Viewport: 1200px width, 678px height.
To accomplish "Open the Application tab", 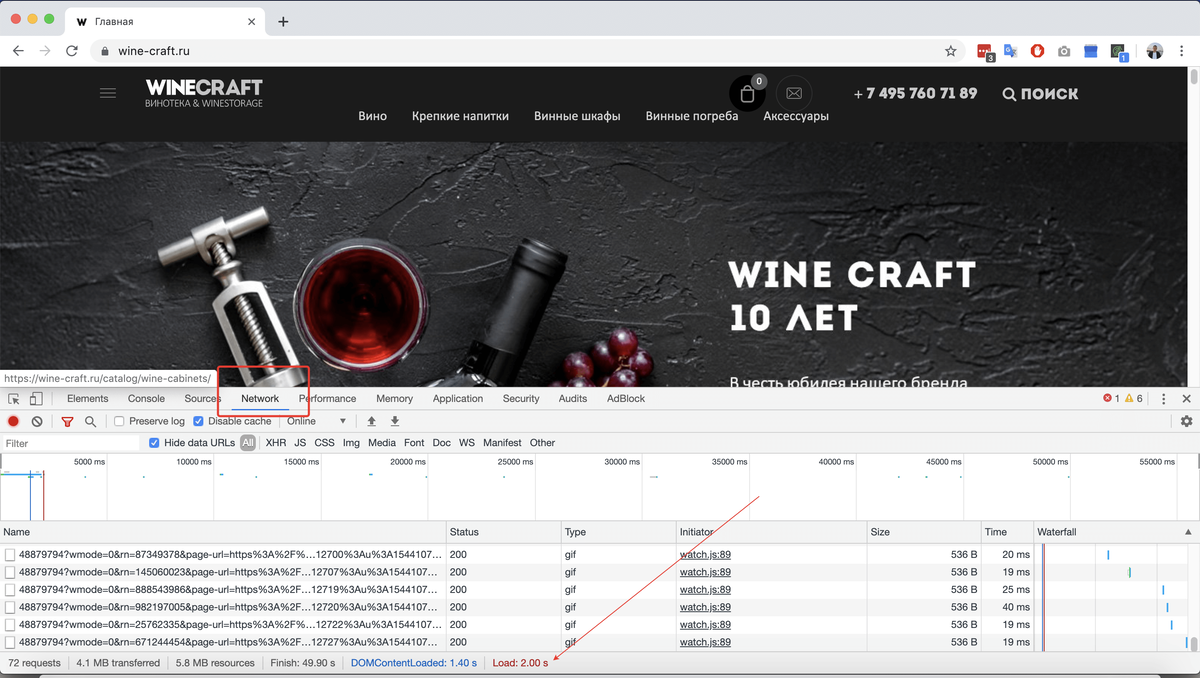I will pos(458,398).
